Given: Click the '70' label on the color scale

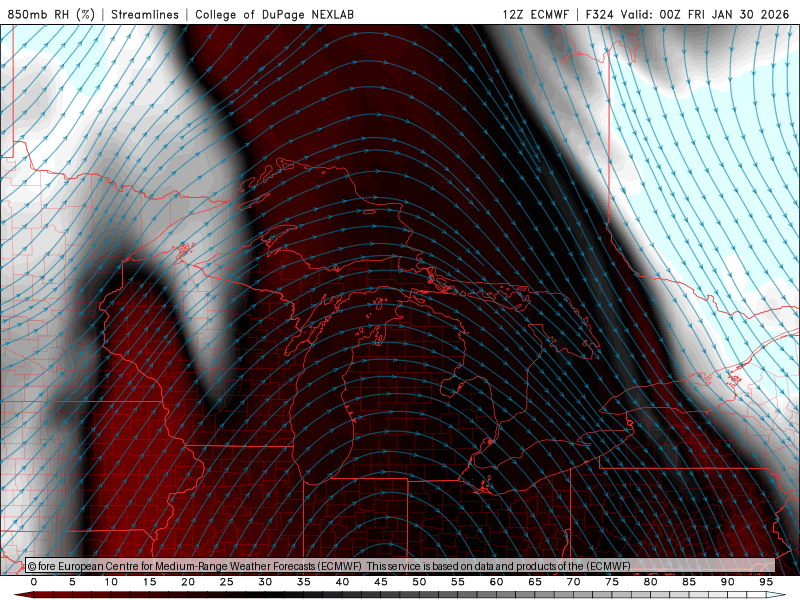Looking at the screenshot, I should pyautogui.click(x=573, y=582).
